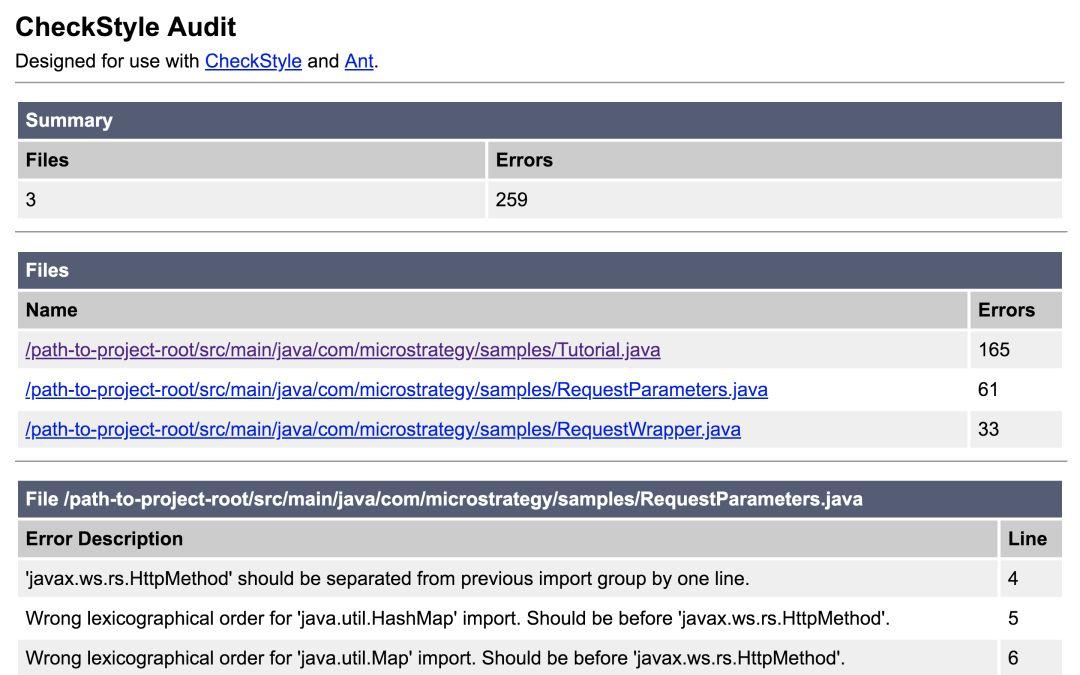Screen dimensions: 1080x675
Task: Select the file count 3 in Summary
Action: (x=30, y=199)
